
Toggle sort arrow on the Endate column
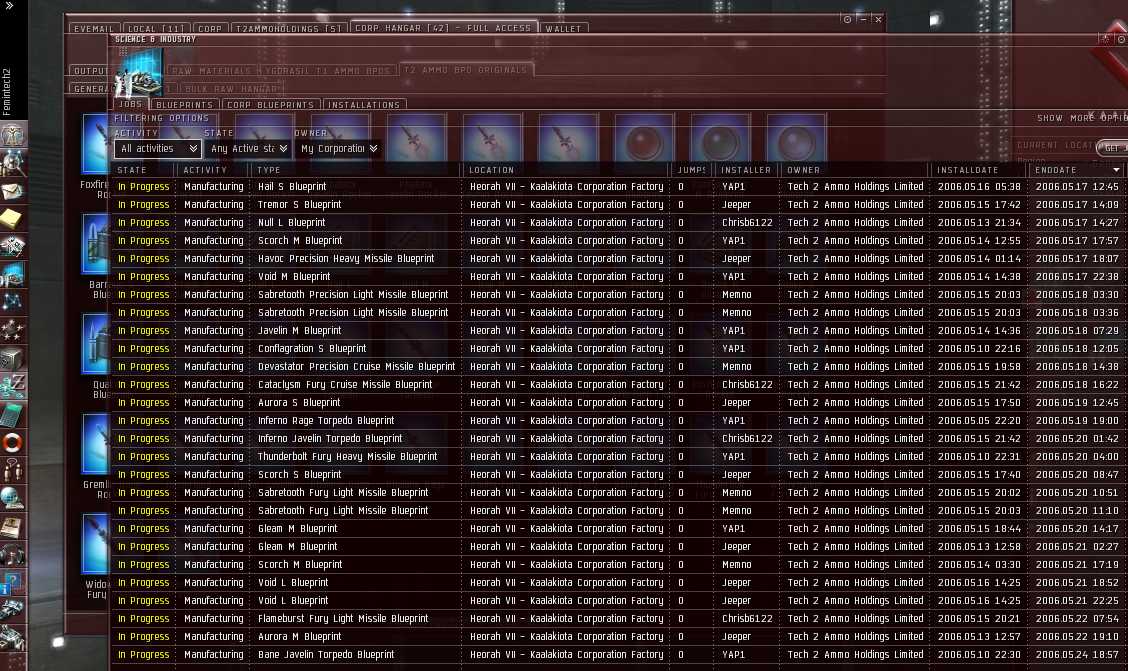click(x=1116, y=170)
